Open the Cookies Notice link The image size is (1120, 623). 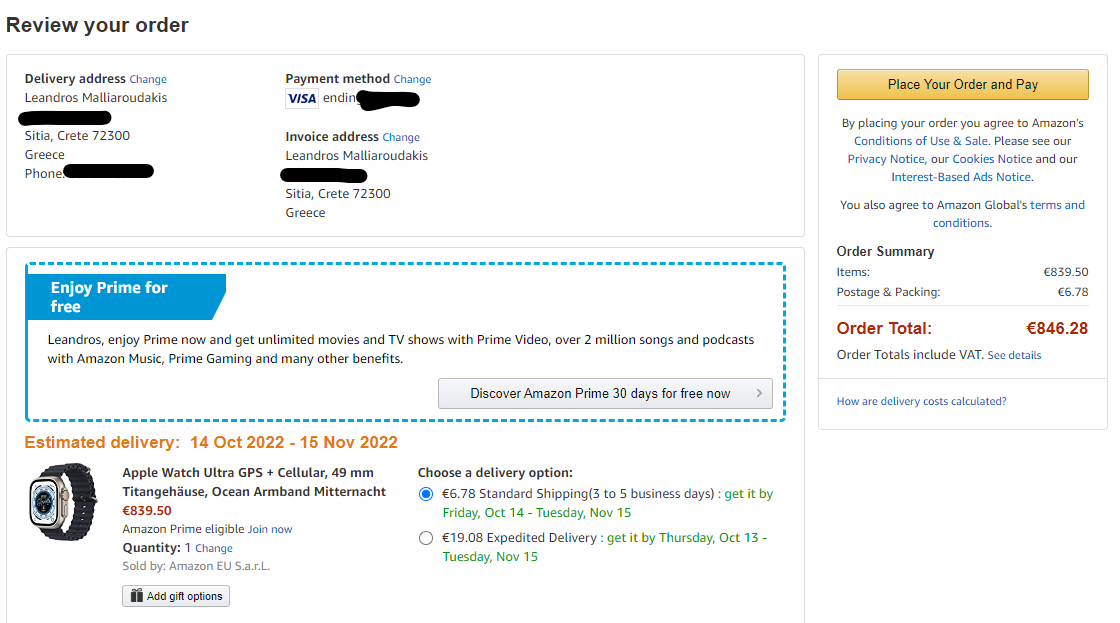pos(992,159)
